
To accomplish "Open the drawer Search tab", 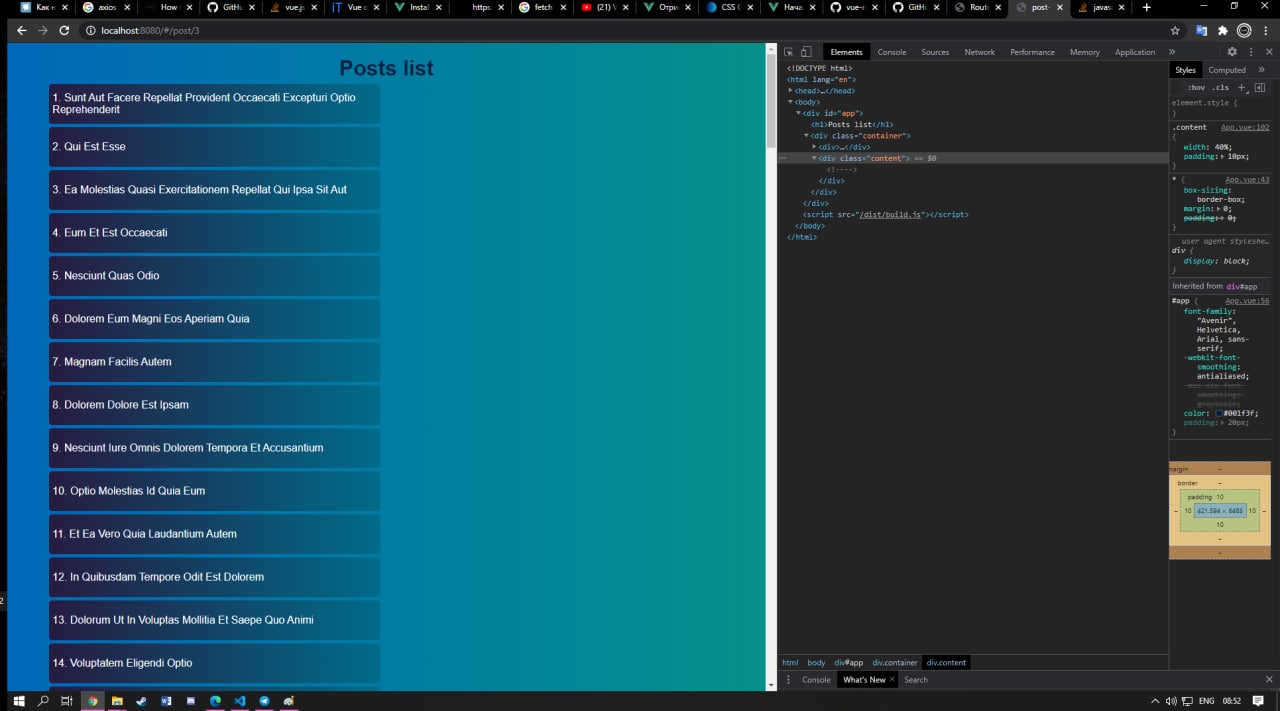I will point(916,680).
